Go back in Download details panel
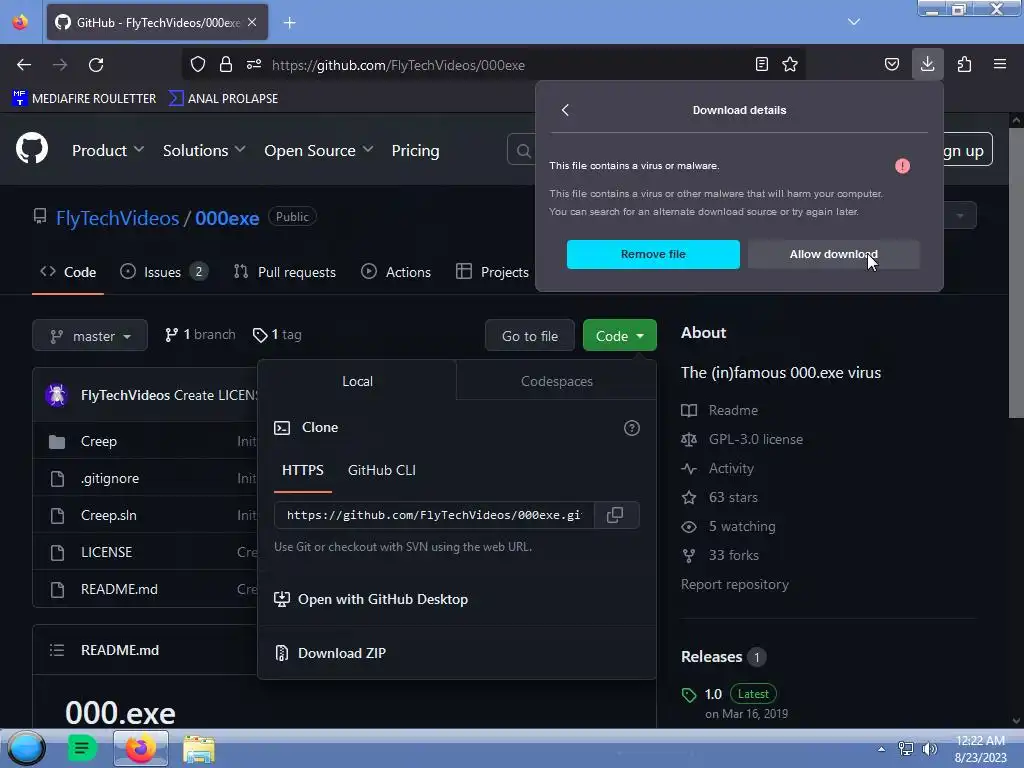 (566, 110)
